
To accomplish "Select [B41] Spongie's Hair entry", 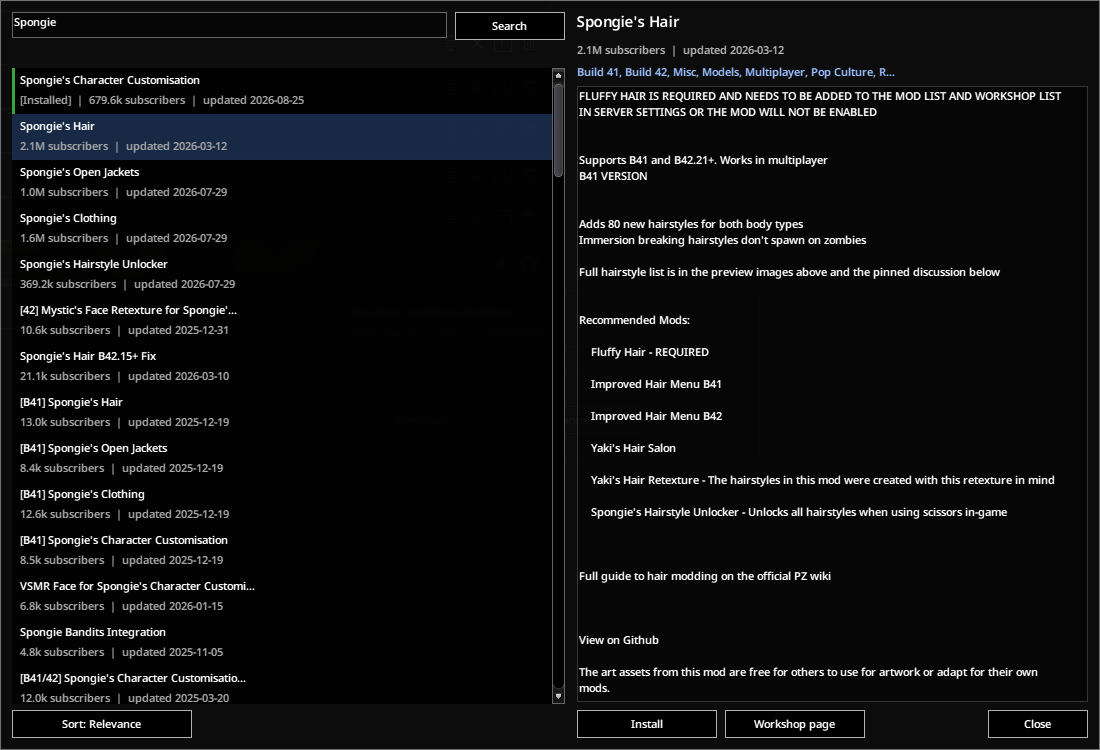I will point(282,413).
